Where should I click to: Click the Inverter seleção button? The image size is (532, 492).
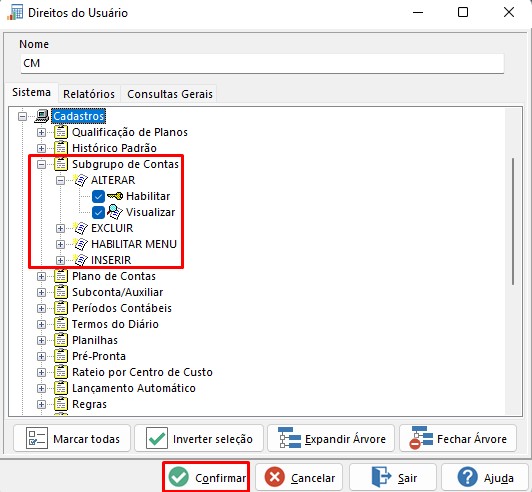[199, 438]
